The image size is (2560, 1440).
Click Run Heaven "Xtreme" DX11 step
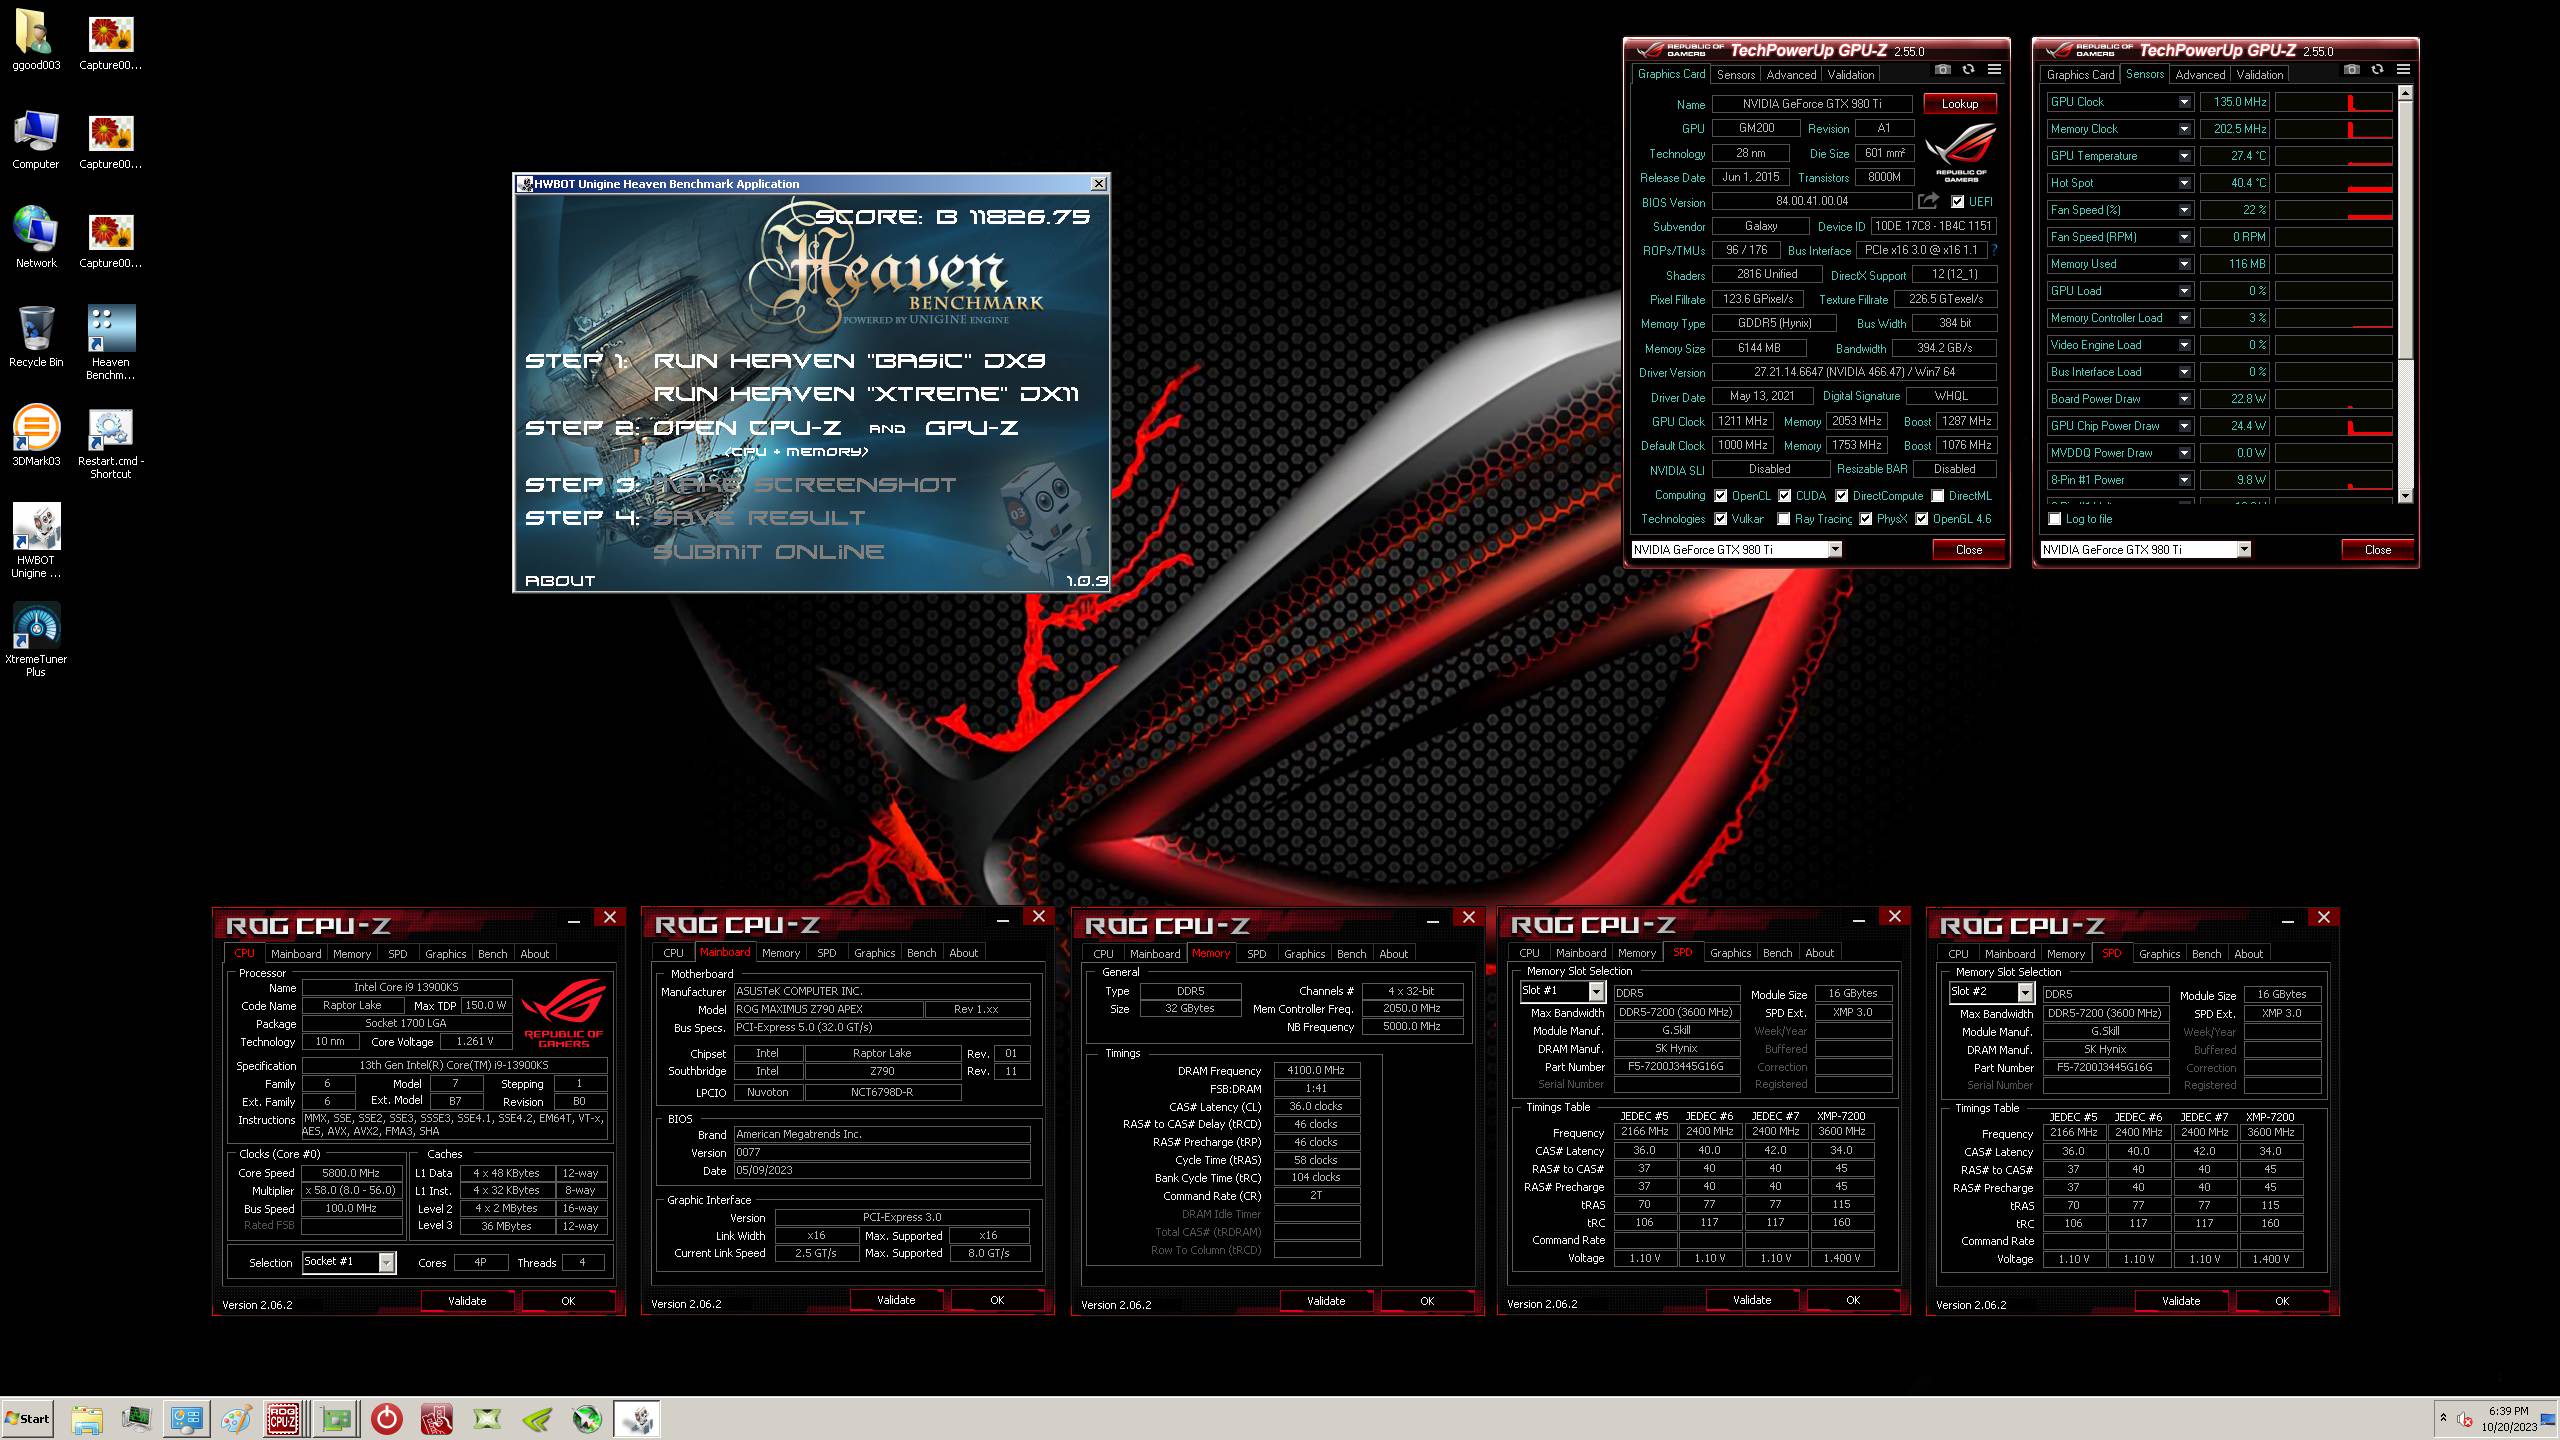866,393
